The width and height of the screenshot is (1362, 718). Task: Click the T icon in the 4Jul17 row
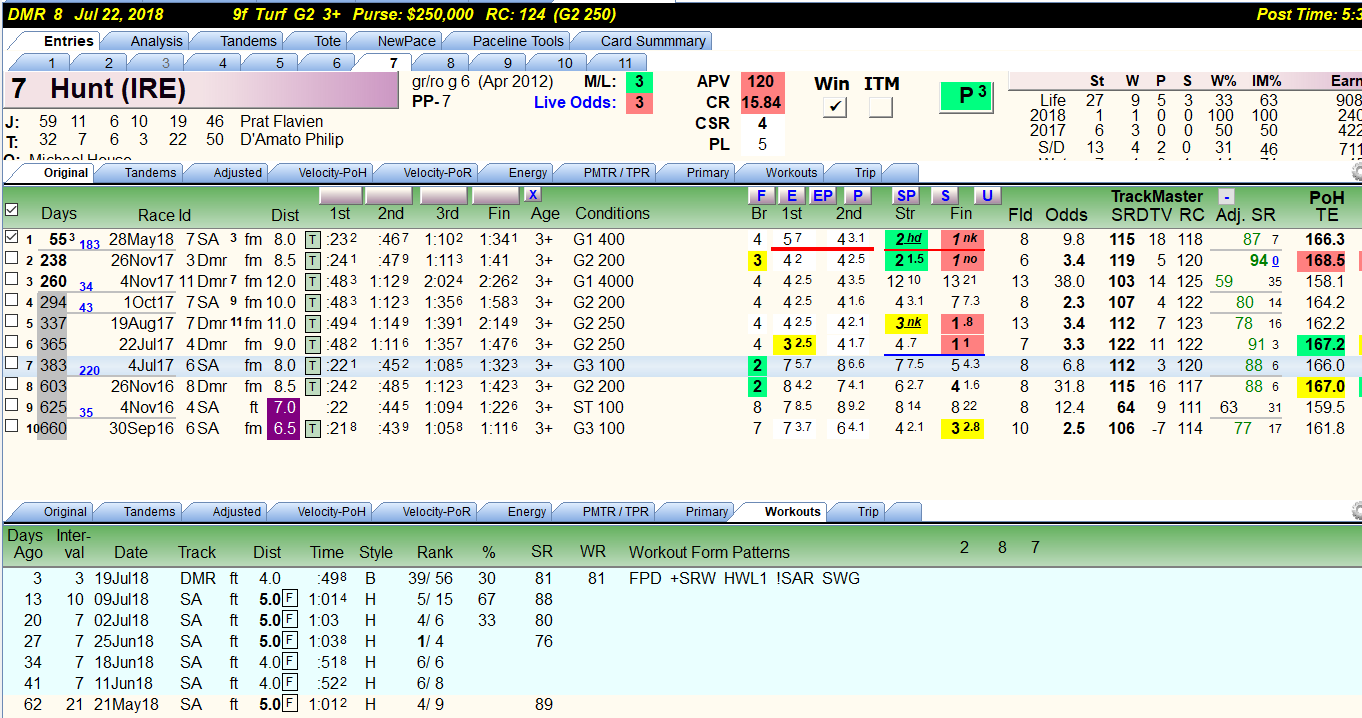312,366
